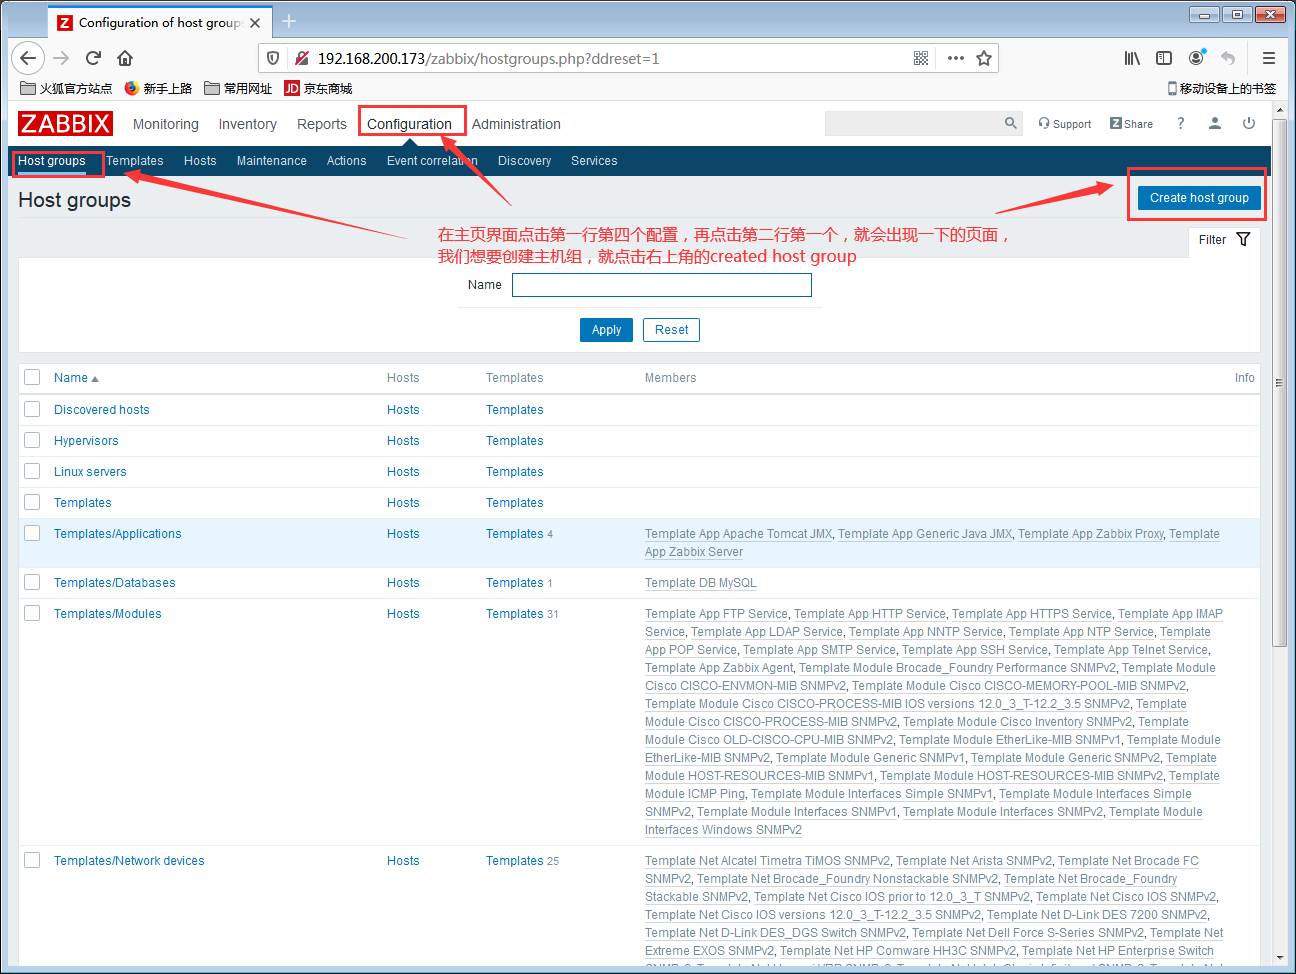Open the Administration menu
The height and width of the screenshot is (974, 1296).
click(x=516, y=124)
